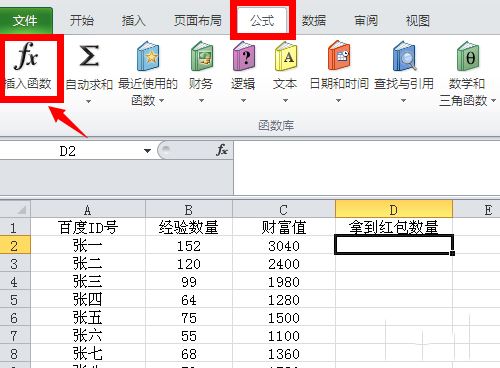The width and height of the screenshot is (500, 368).
Task: Switch to the Formulas (公式) tab
Action: tap(263, 21)
